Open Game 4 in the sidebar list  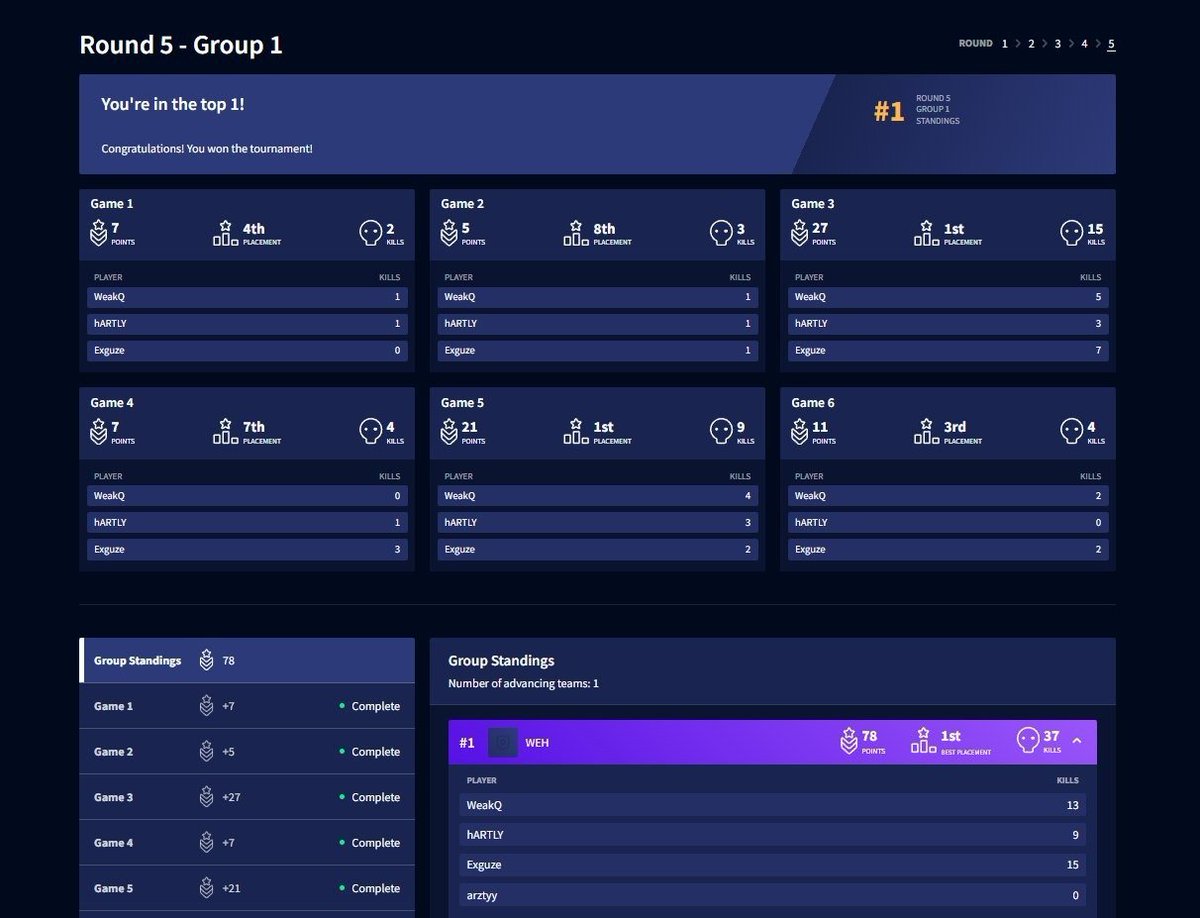coord(247,843)
